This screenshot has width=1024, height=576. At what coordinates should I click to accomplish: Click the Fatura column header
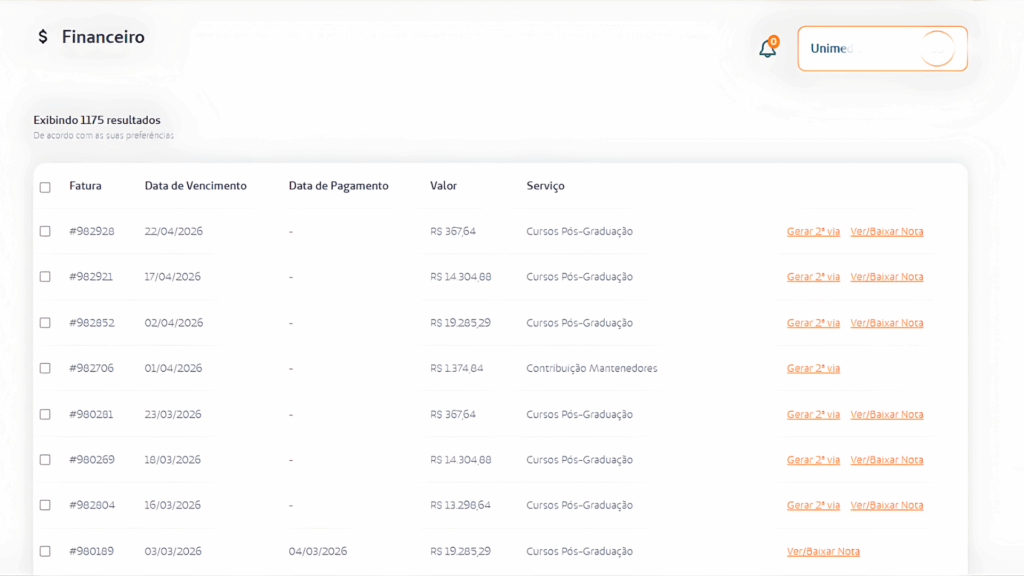[85, 186]
